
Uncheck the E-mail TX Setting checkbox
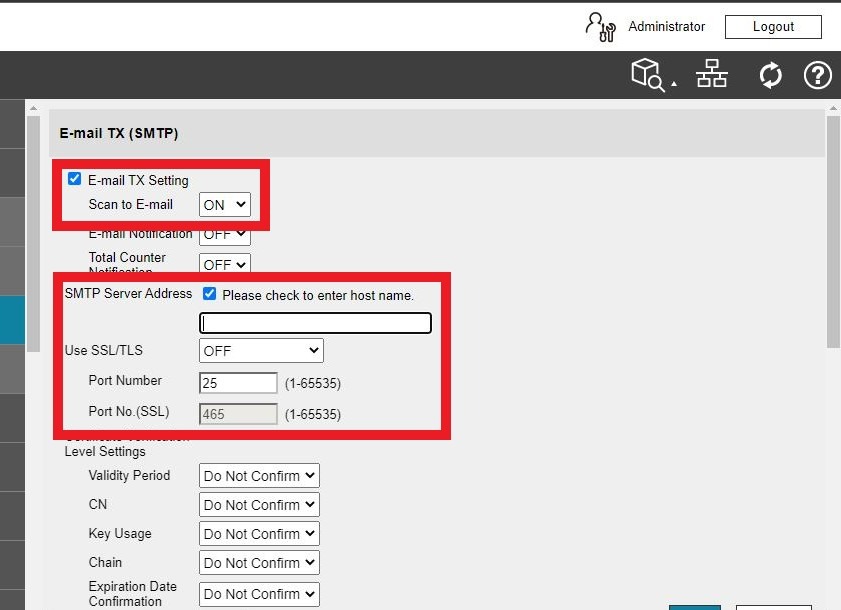[x=74, y=179]
